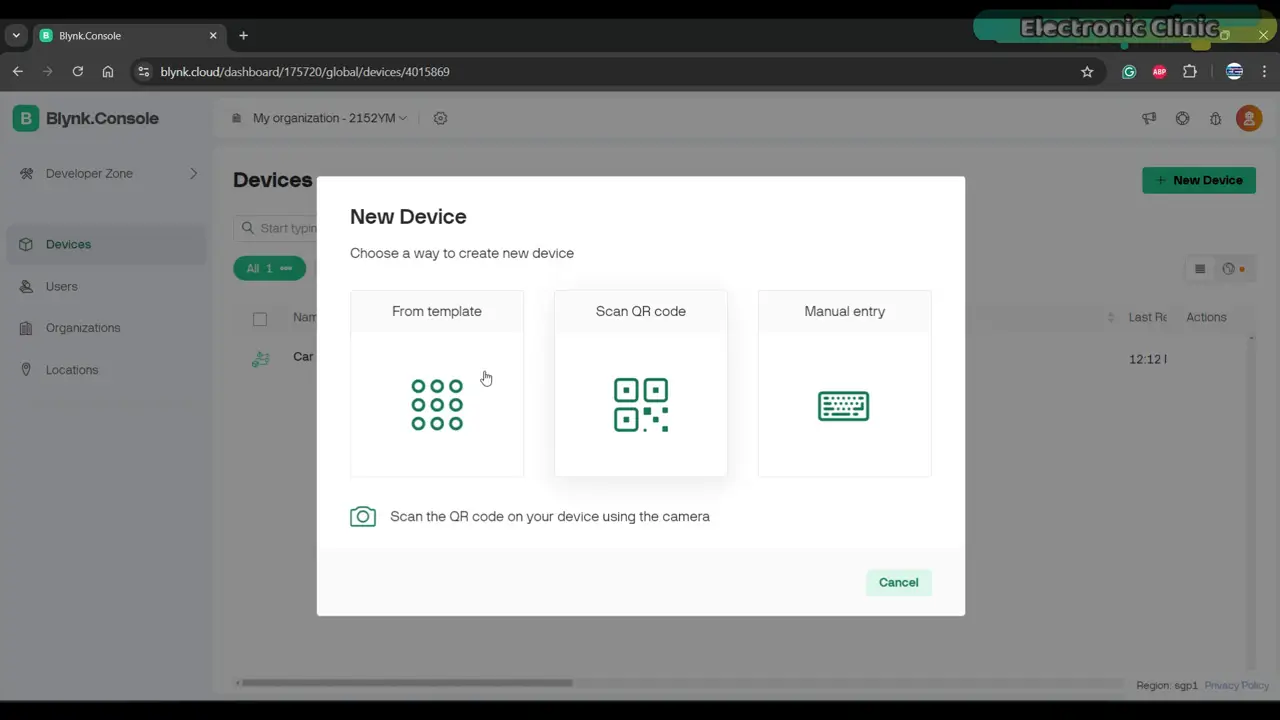Click the Users icon in sidebar
1280x720 pixels.
(x=26, y=286)
